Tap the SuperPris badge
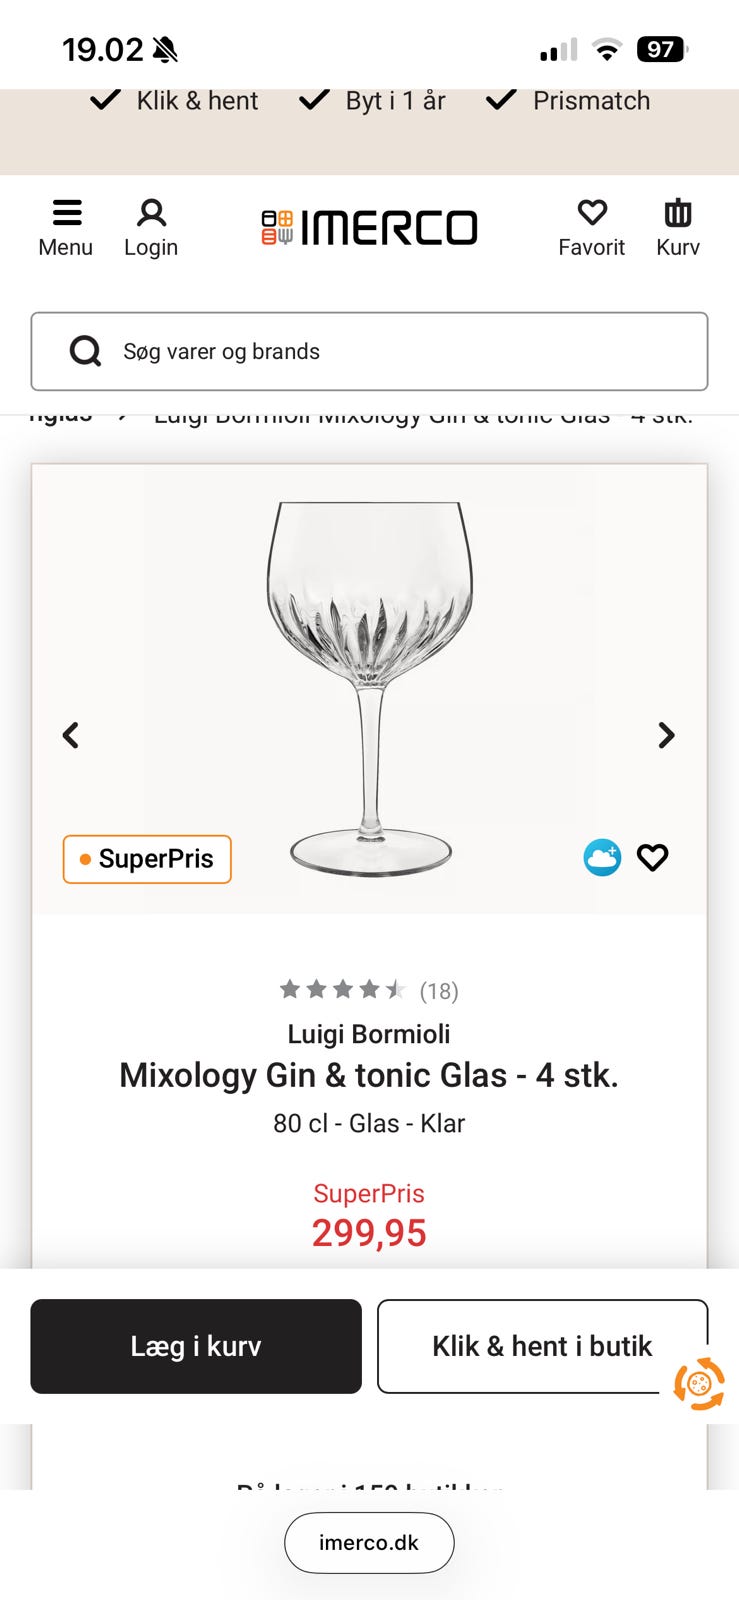 [147, 859]
